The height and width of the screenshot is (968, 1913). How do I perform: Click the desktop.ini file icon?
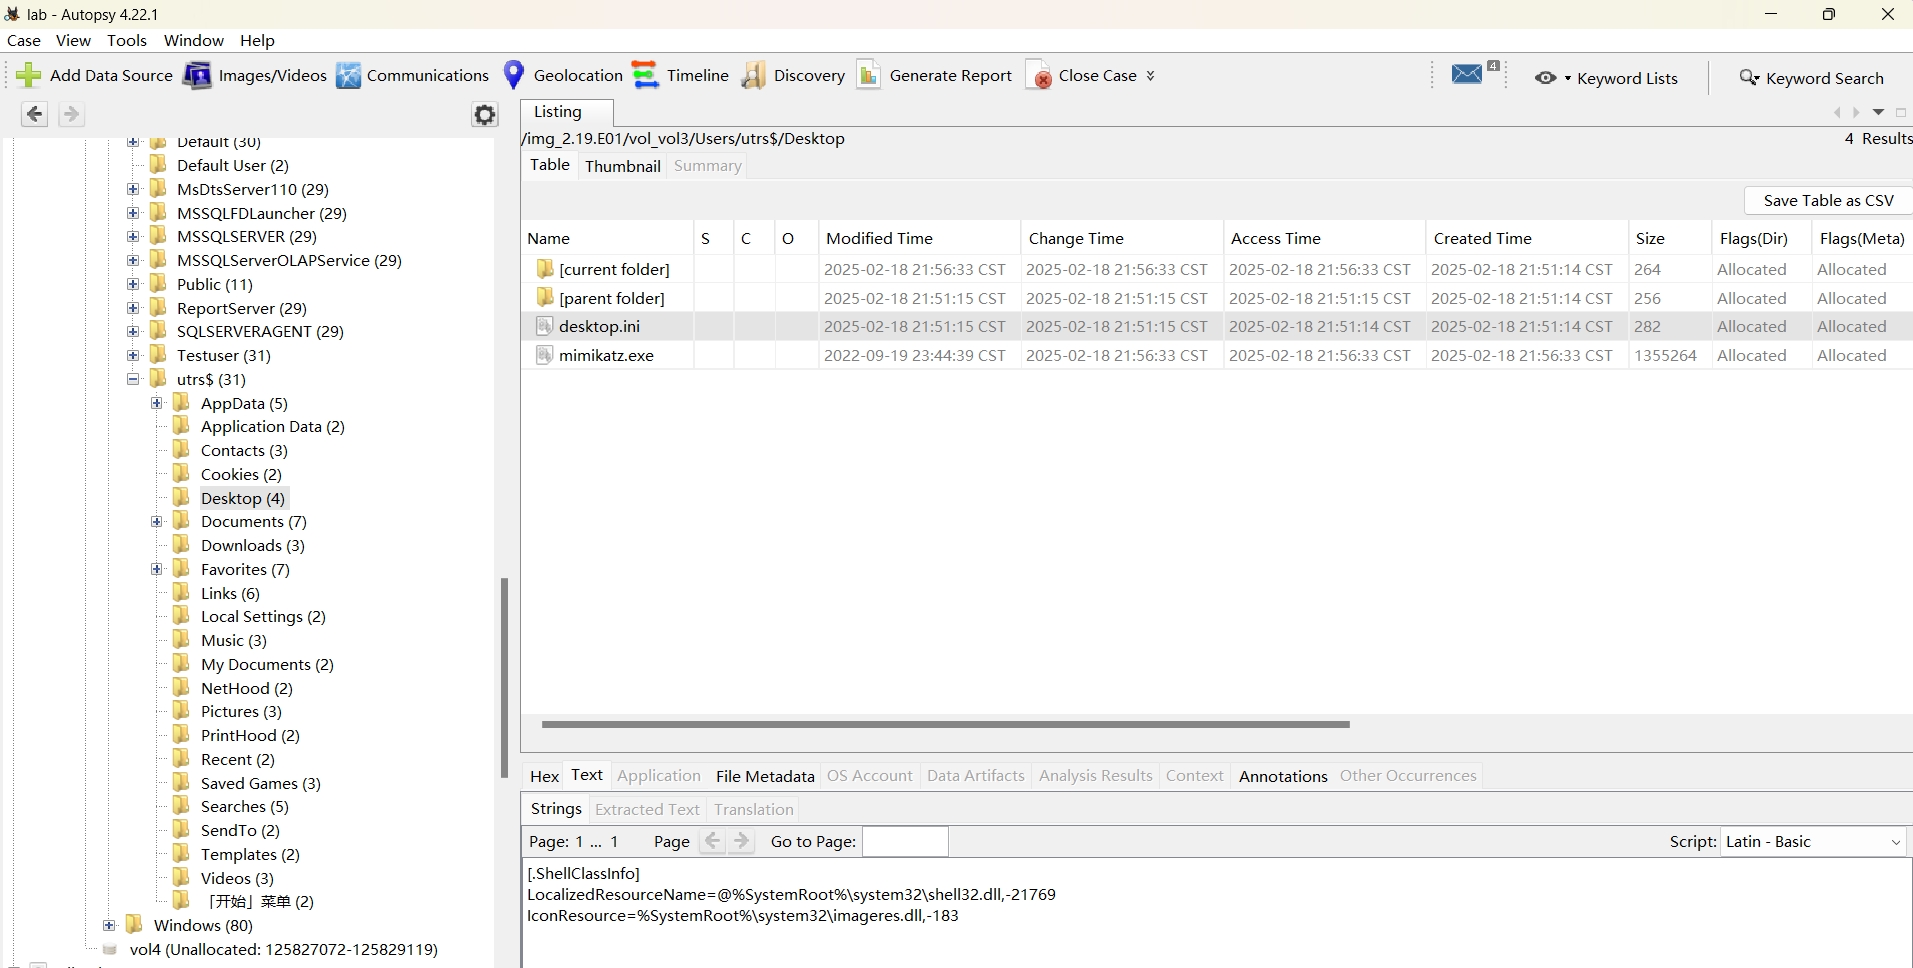[x=545, y=326]
